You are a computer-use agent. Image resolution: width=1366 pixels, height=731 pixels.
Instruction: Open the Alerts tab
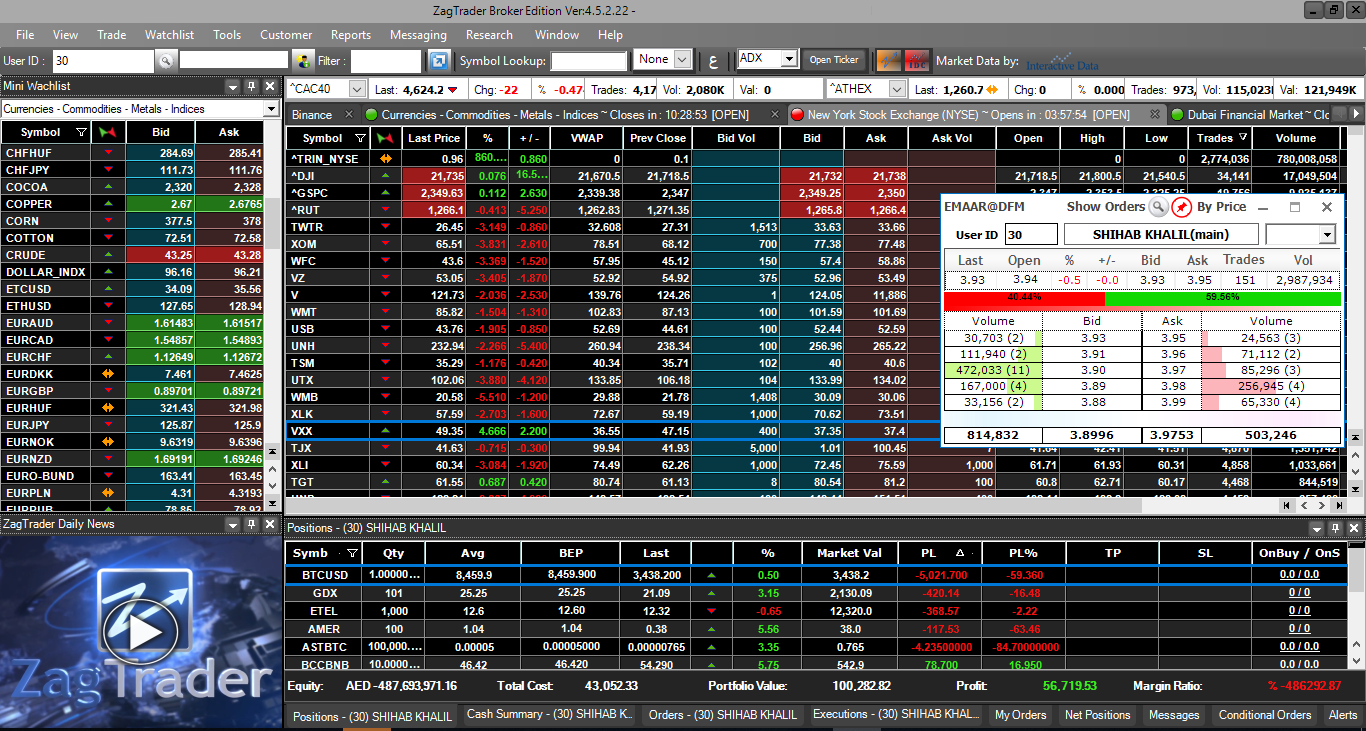[1343, 715]
